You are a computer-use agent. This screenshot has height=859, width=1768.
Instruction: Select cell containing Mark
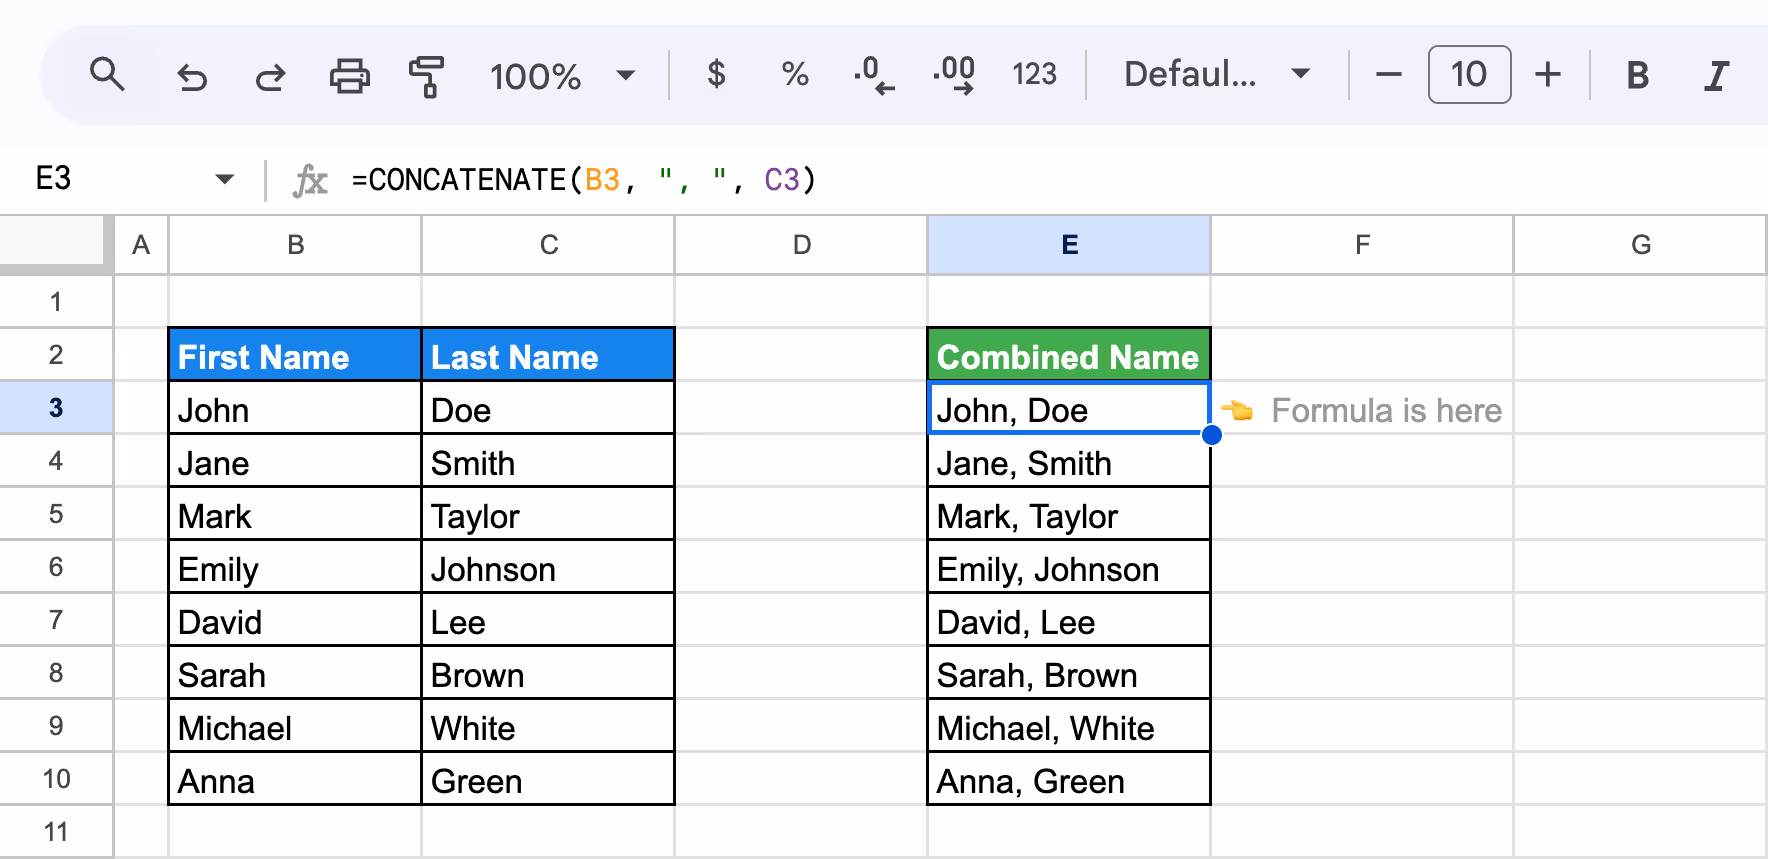coord(295,514)
